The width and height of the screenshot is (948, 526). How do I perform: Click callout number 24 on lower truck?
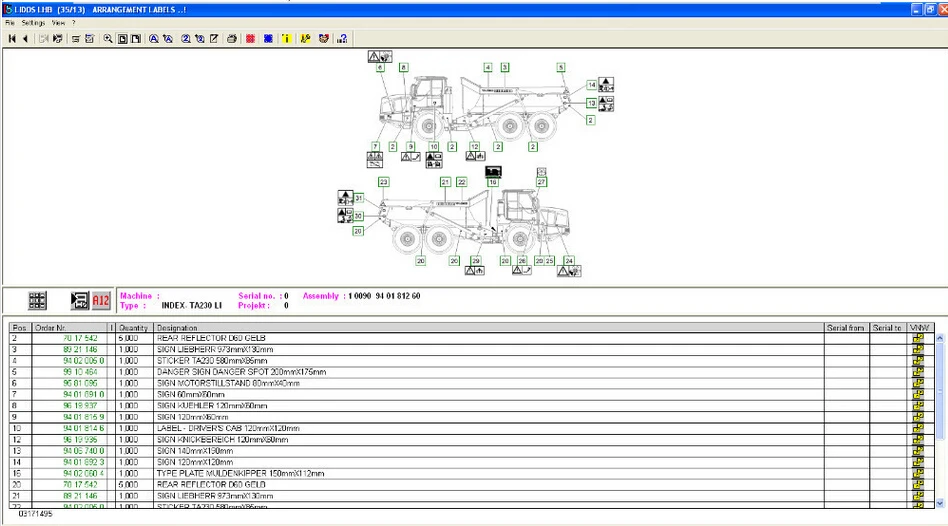tap(569, 261)
